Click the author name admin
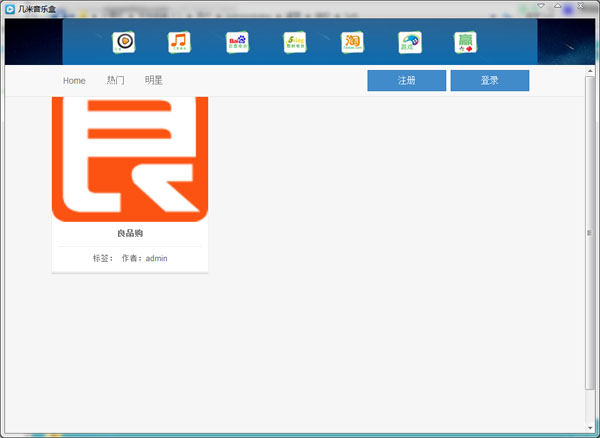This screenshot has height=438, width=600. [157, 259]
